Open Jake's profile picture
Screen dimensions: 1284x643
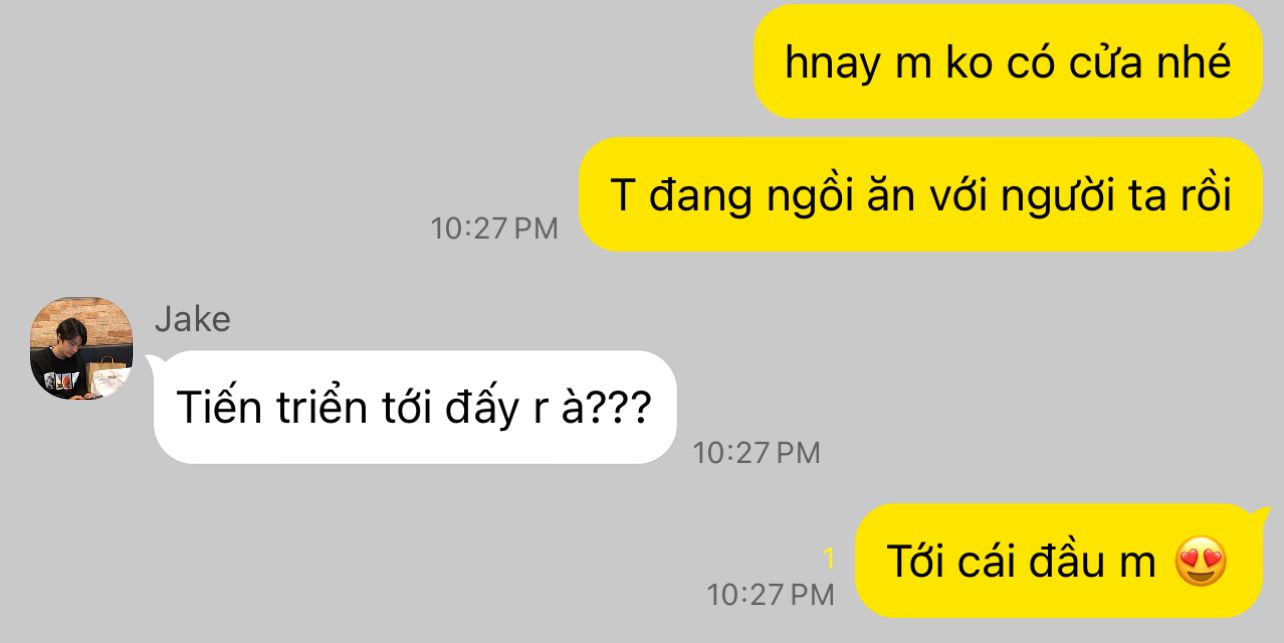pos(82,348)
